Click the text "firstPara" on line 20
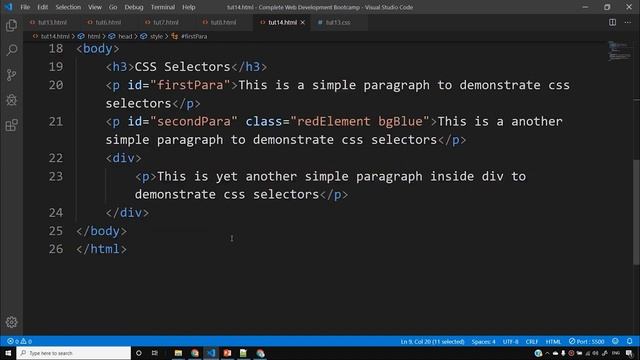Viewport: 640px width, 360px height. (x=190, y=85)
